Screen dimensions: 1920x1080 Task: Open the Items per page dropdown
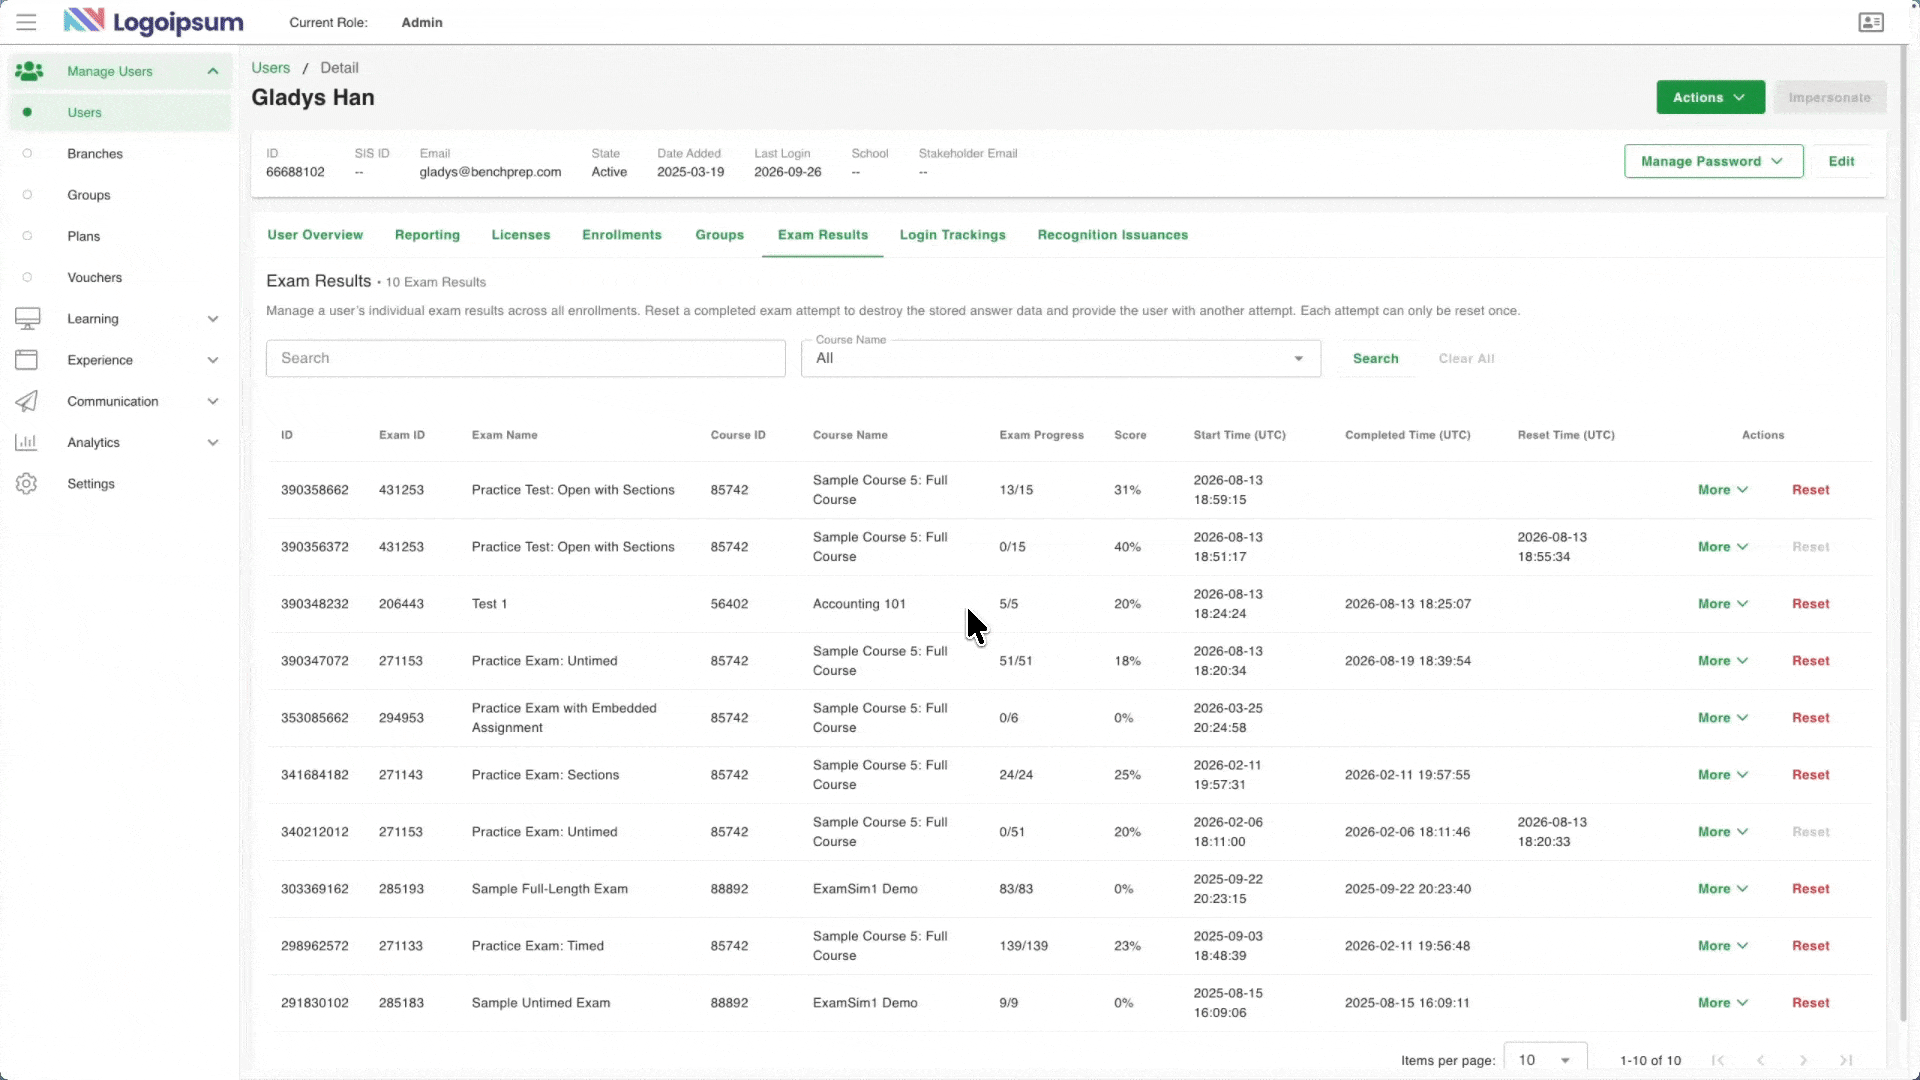[x=1545, y=1060]
